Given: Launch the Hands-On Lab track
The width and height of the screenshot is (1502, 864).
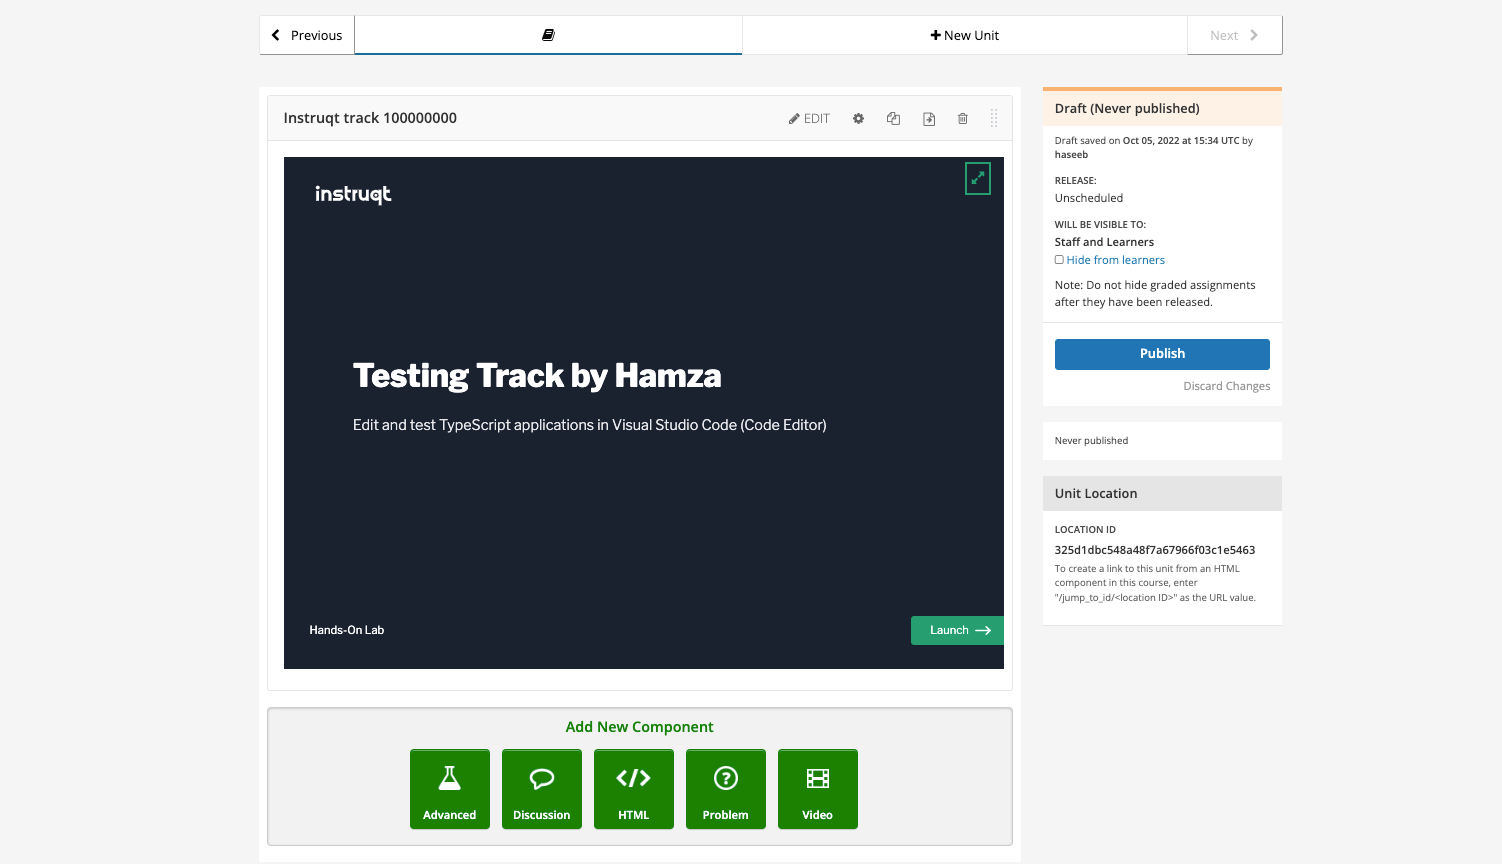Looking at the screenshot, I should (x=956, y=630).
